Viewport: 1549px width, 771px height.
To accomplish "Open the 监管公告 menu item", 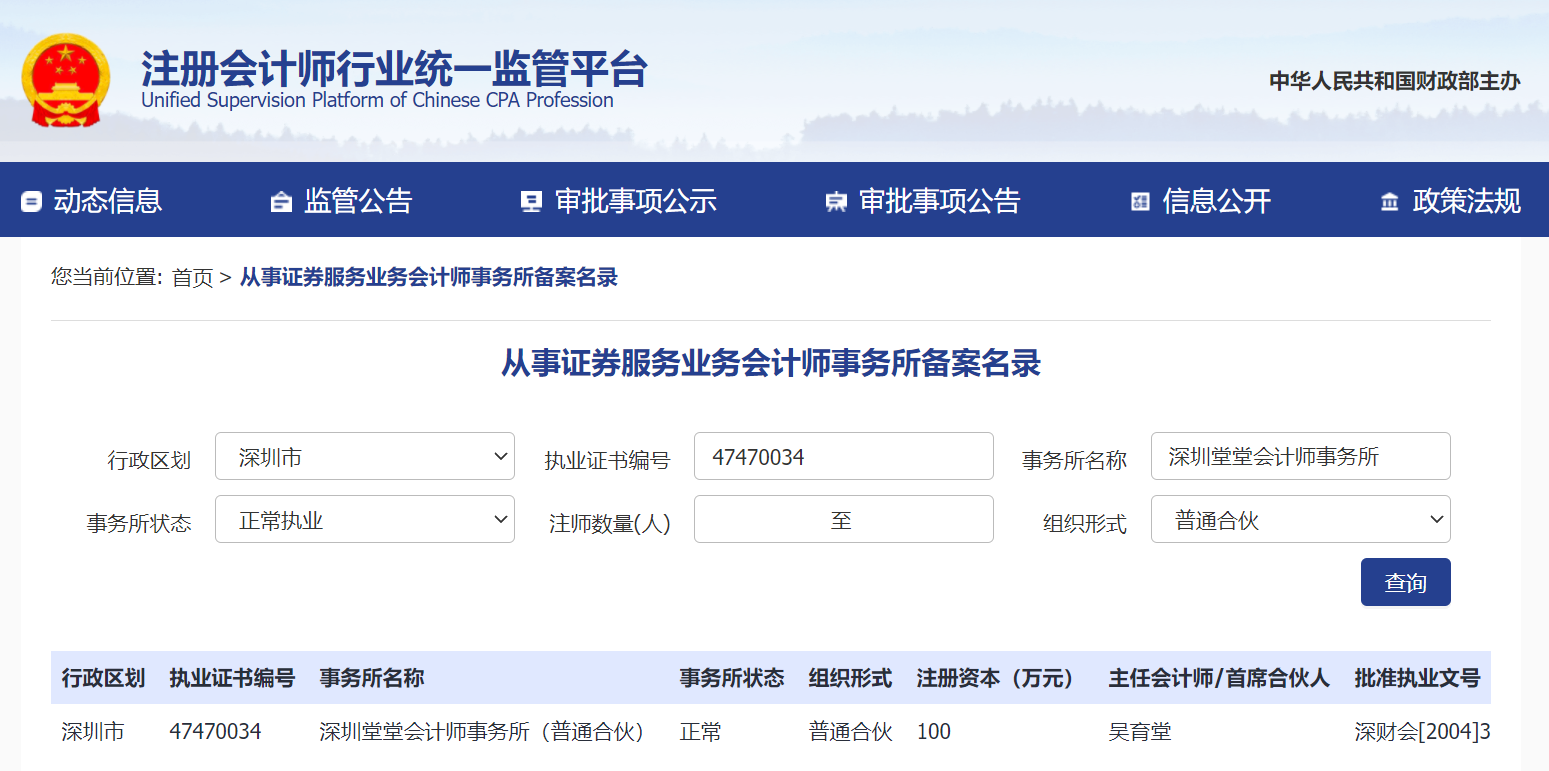I will (358, 201).
